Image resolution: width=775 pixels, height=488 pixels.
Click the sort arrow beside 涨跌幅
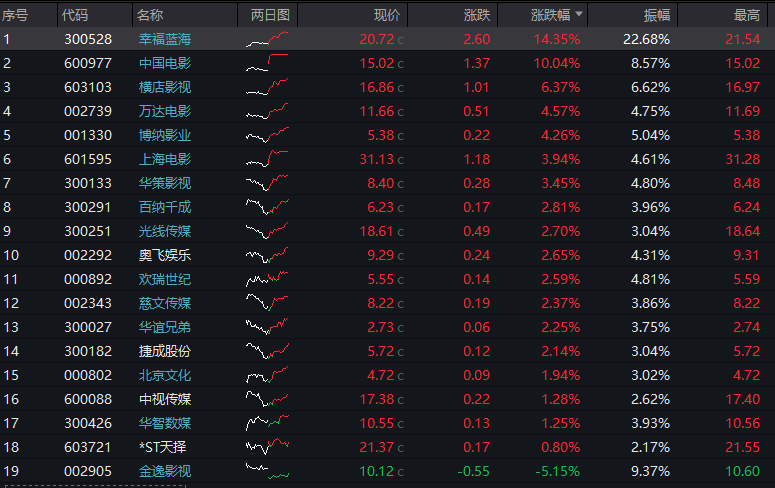point(579,14)
